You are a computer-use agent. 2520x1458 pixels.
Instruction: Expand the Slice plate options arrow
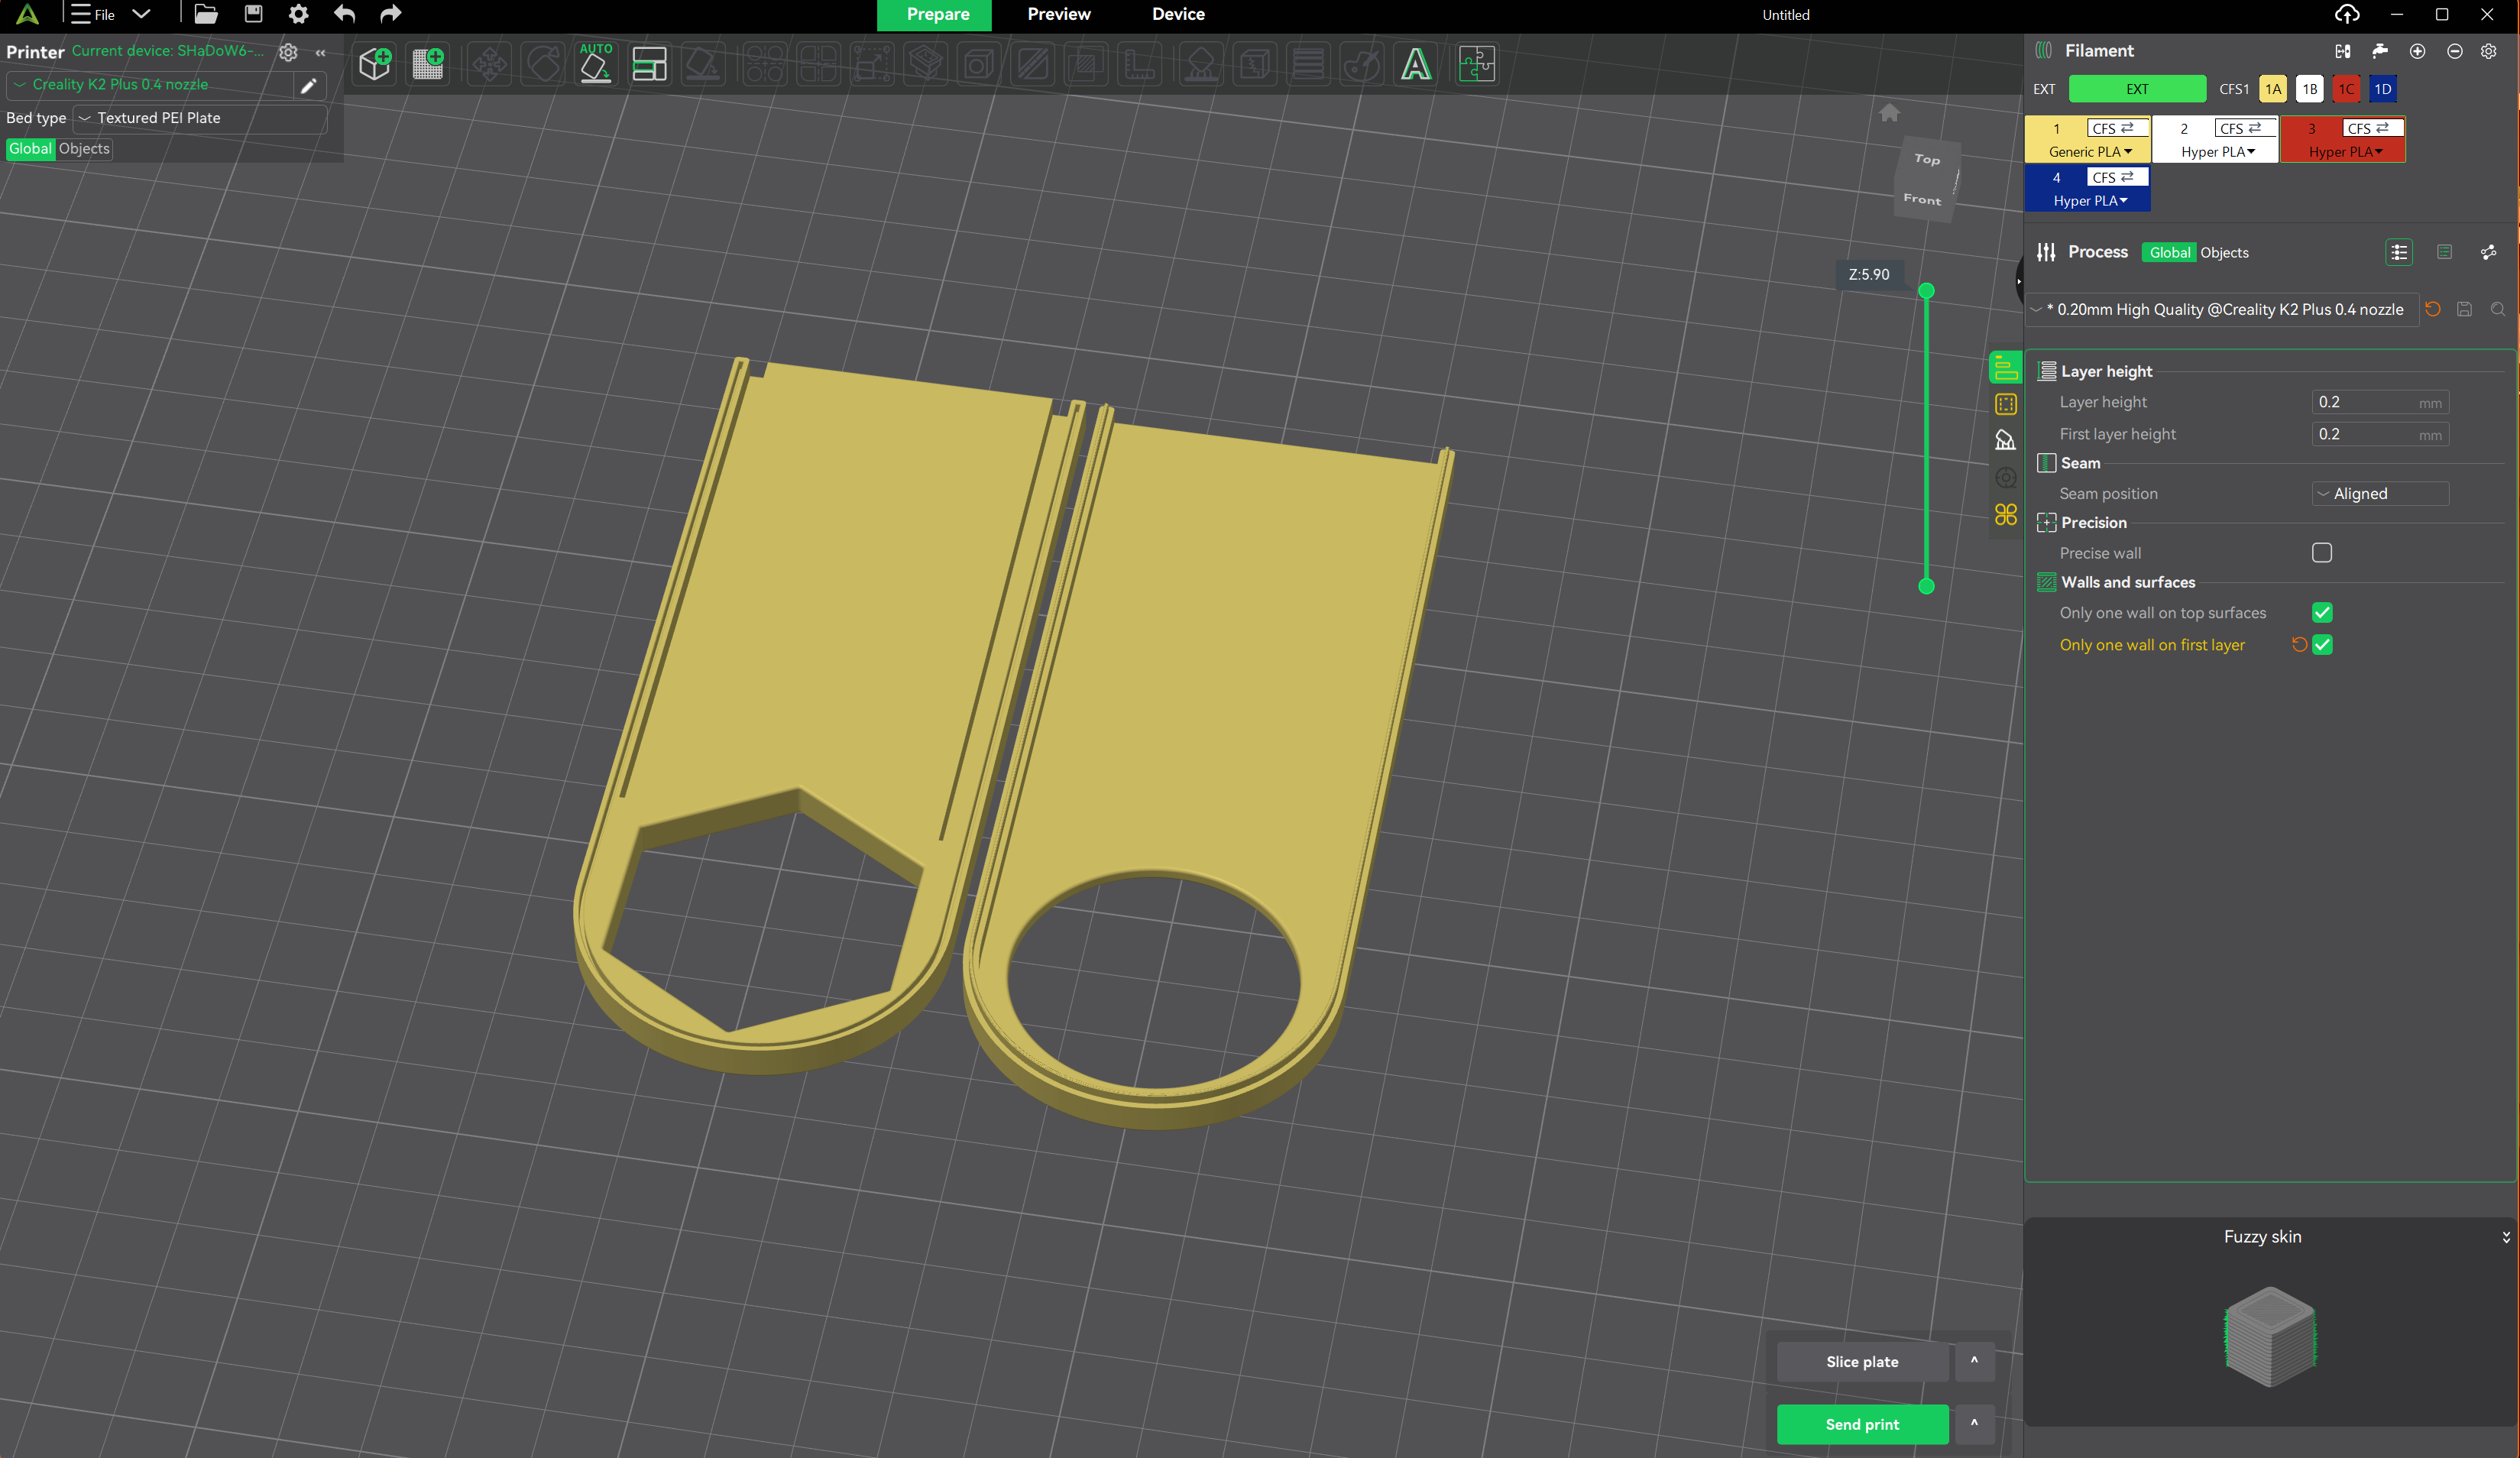click(1974, 1361)
